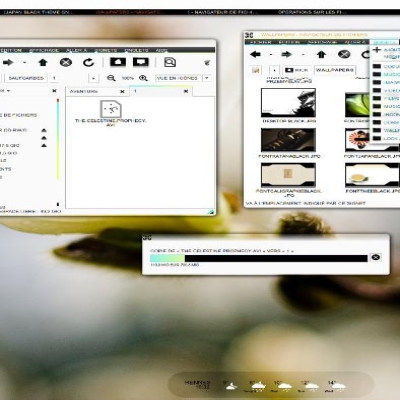Screen dimensions: 400x400
Task: Toggle text location entry in Wallpapers window
Action: tap(256, 70)
